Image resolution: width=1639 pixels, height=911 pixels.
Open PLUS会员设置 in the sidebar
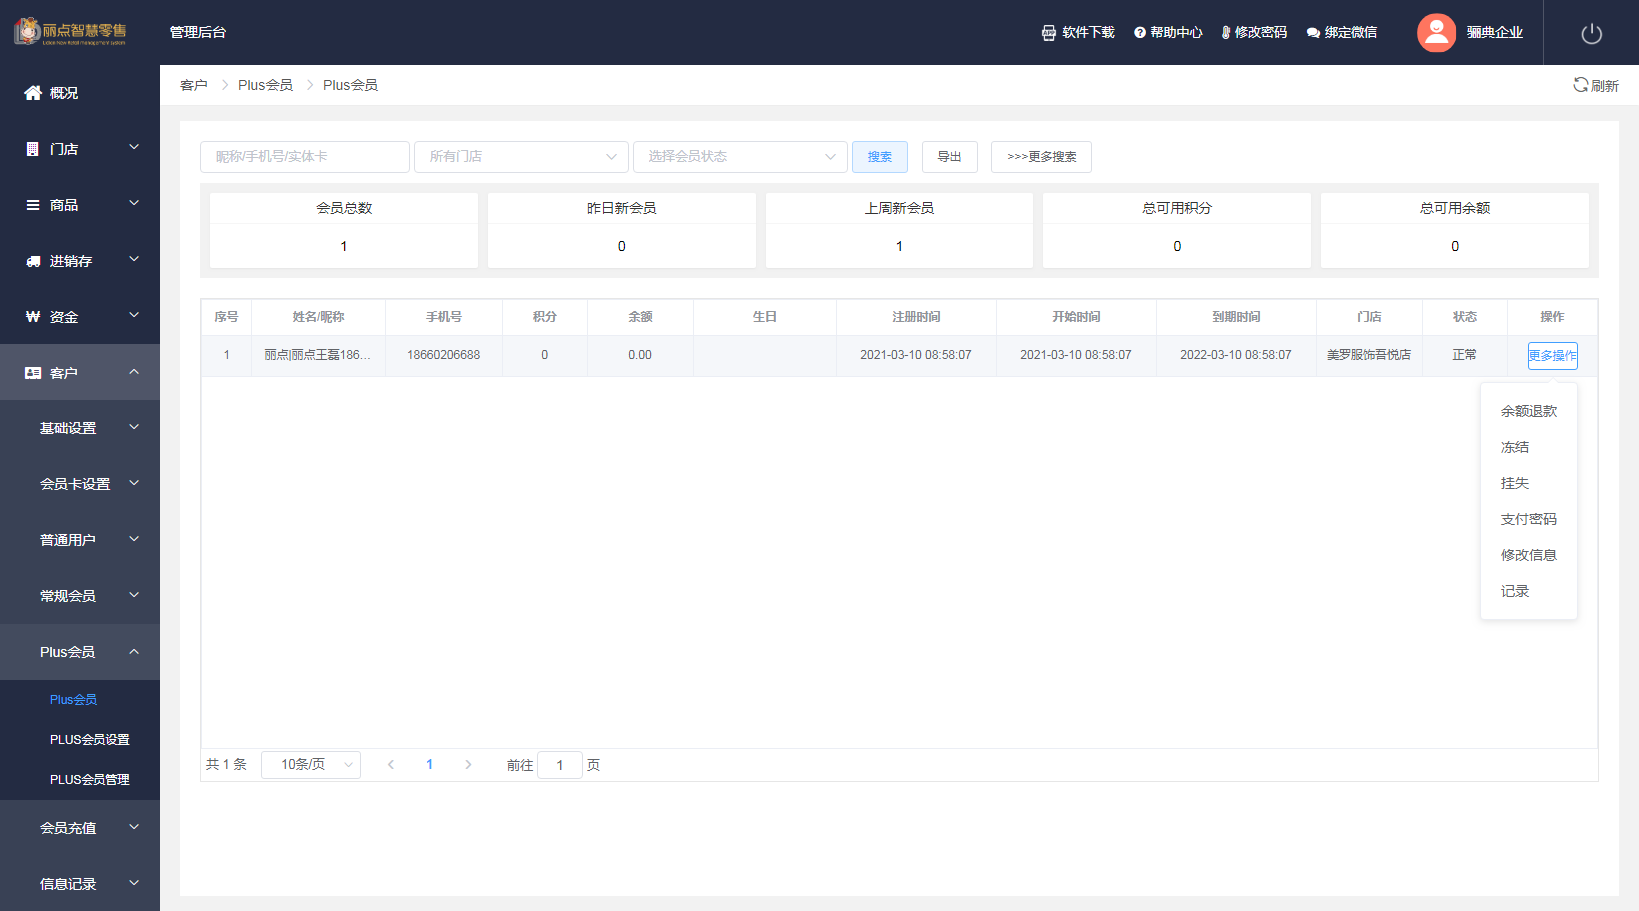click(x=80, y=740)
